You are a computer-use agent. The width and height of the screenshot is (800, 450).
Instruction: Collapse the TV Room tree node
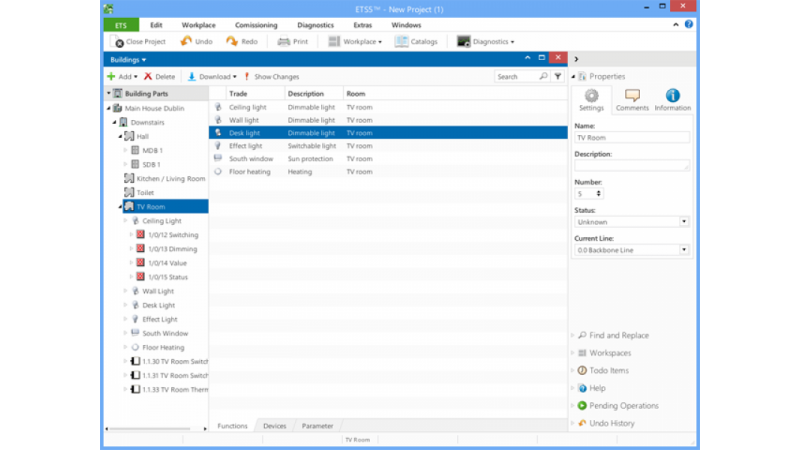click(x=120, y=207)
